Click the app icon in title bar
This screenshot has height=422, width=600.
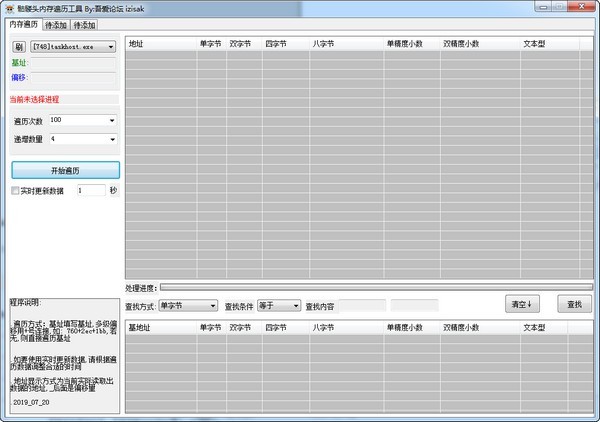10,8
